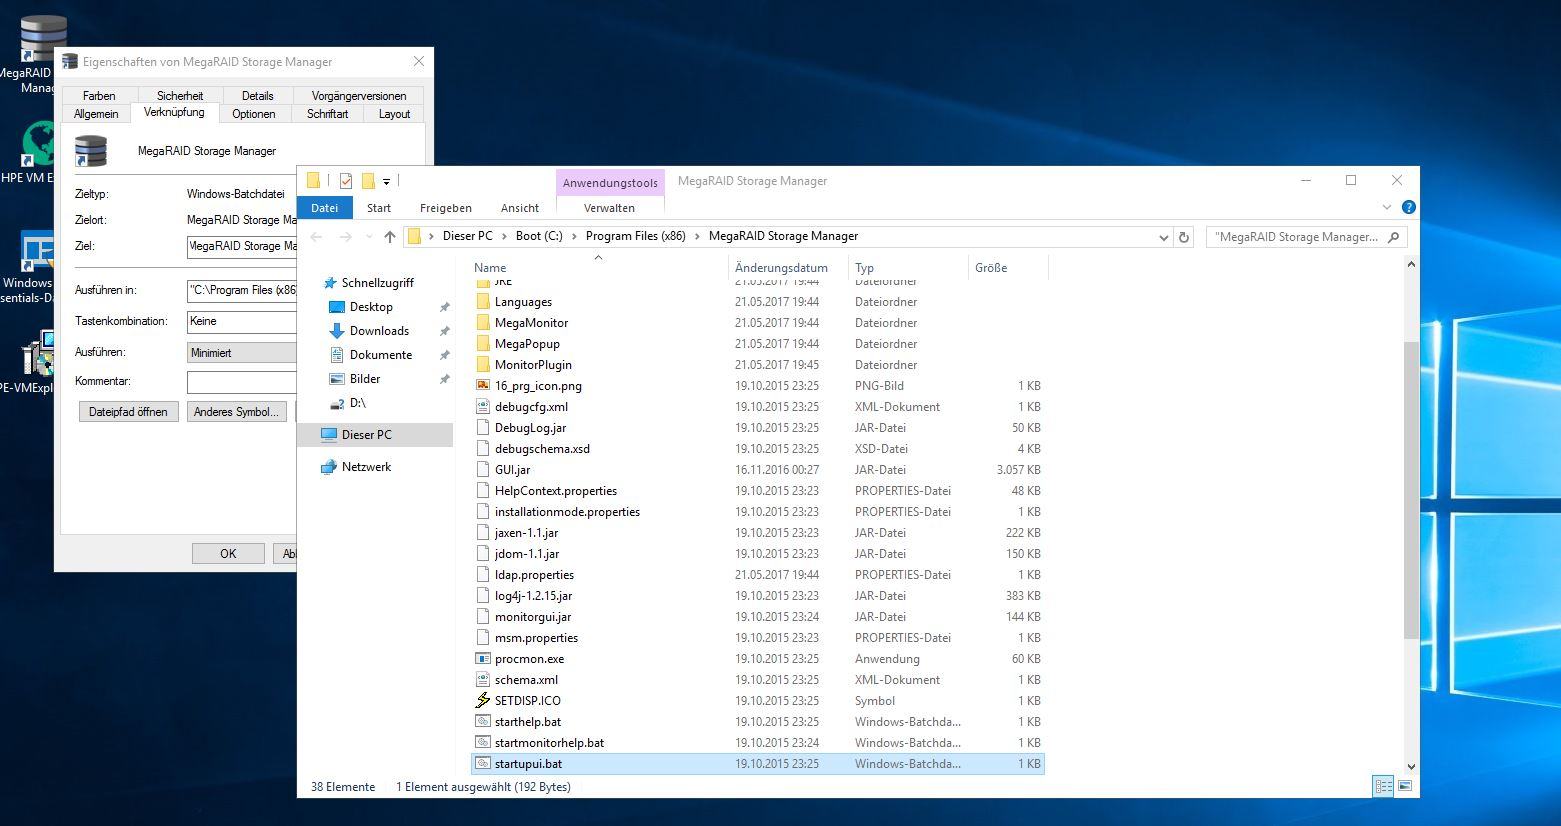Image resolution: width=1561 pixels, height=826 pixels.
Task: Click Anderes Symbol button
Action: [x=236, y=412]
